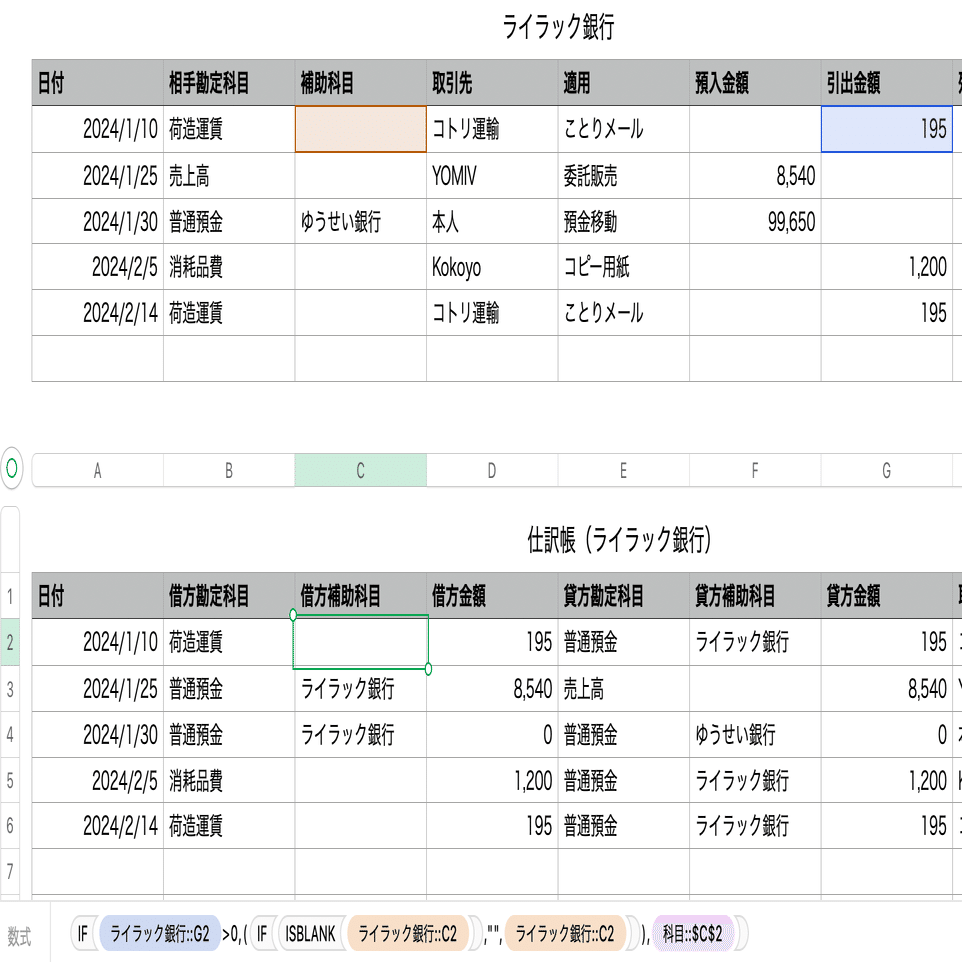Click the bottom-right selection handle of the selected cell

click(428, 668)
